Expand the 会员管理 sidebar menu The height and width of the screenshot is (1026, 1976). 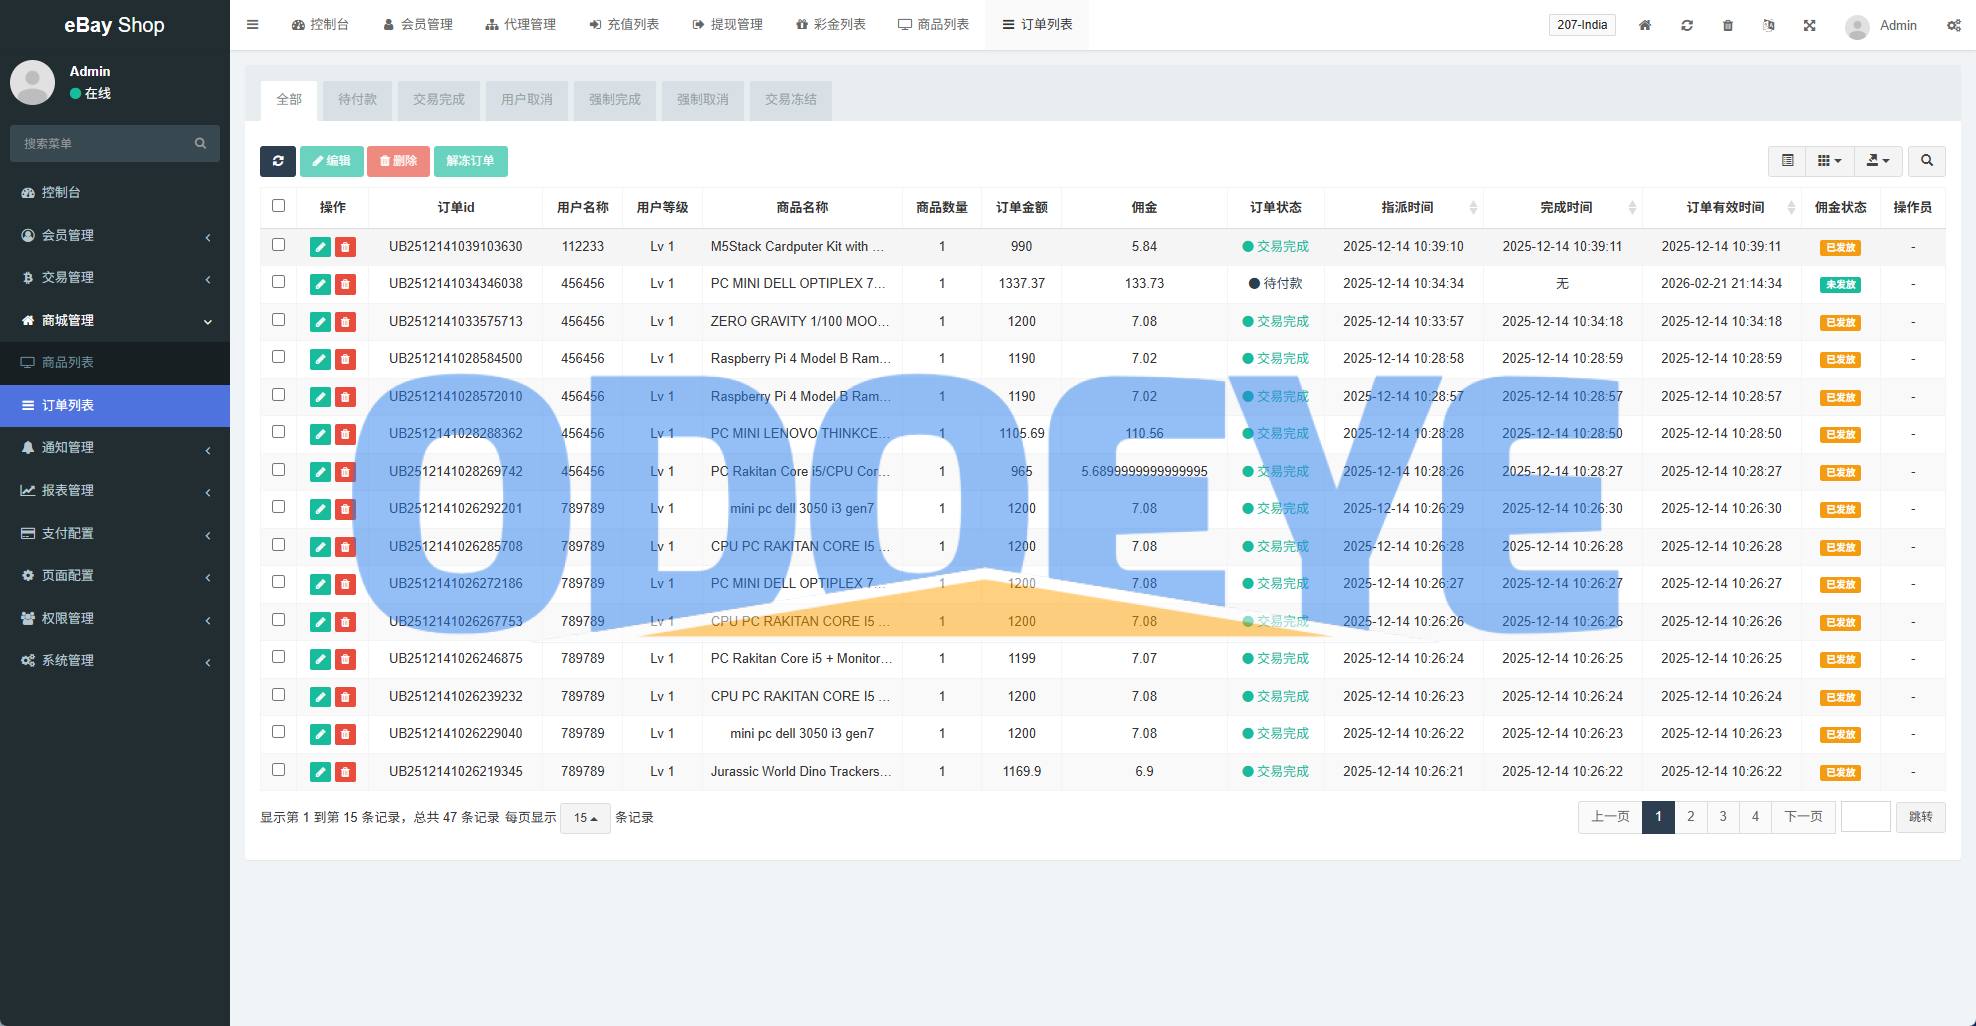pyautogui.click(x=115, y=235)
